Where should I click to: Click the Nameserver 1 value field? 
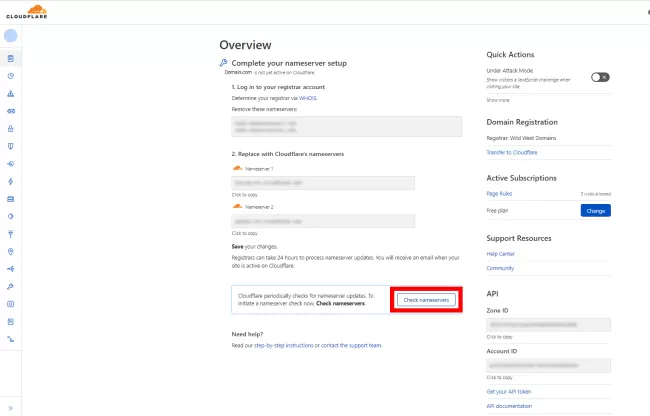point(323,183)
